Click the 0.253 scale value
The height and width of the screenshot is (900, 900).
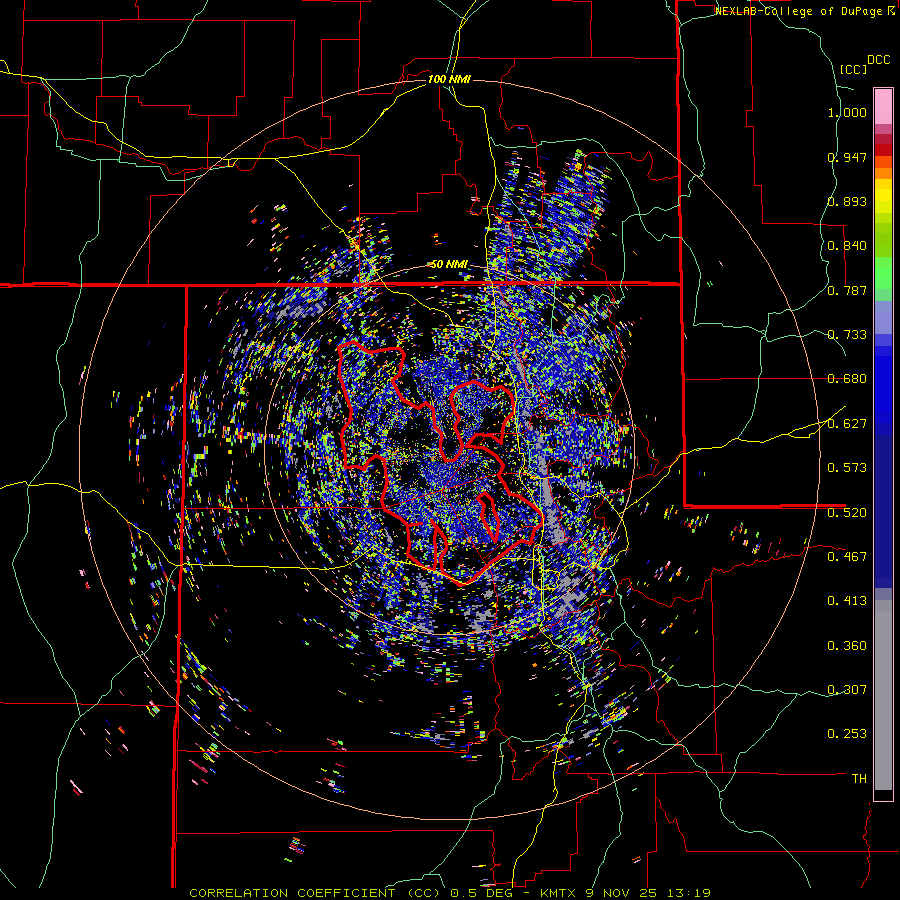(847, 734)
